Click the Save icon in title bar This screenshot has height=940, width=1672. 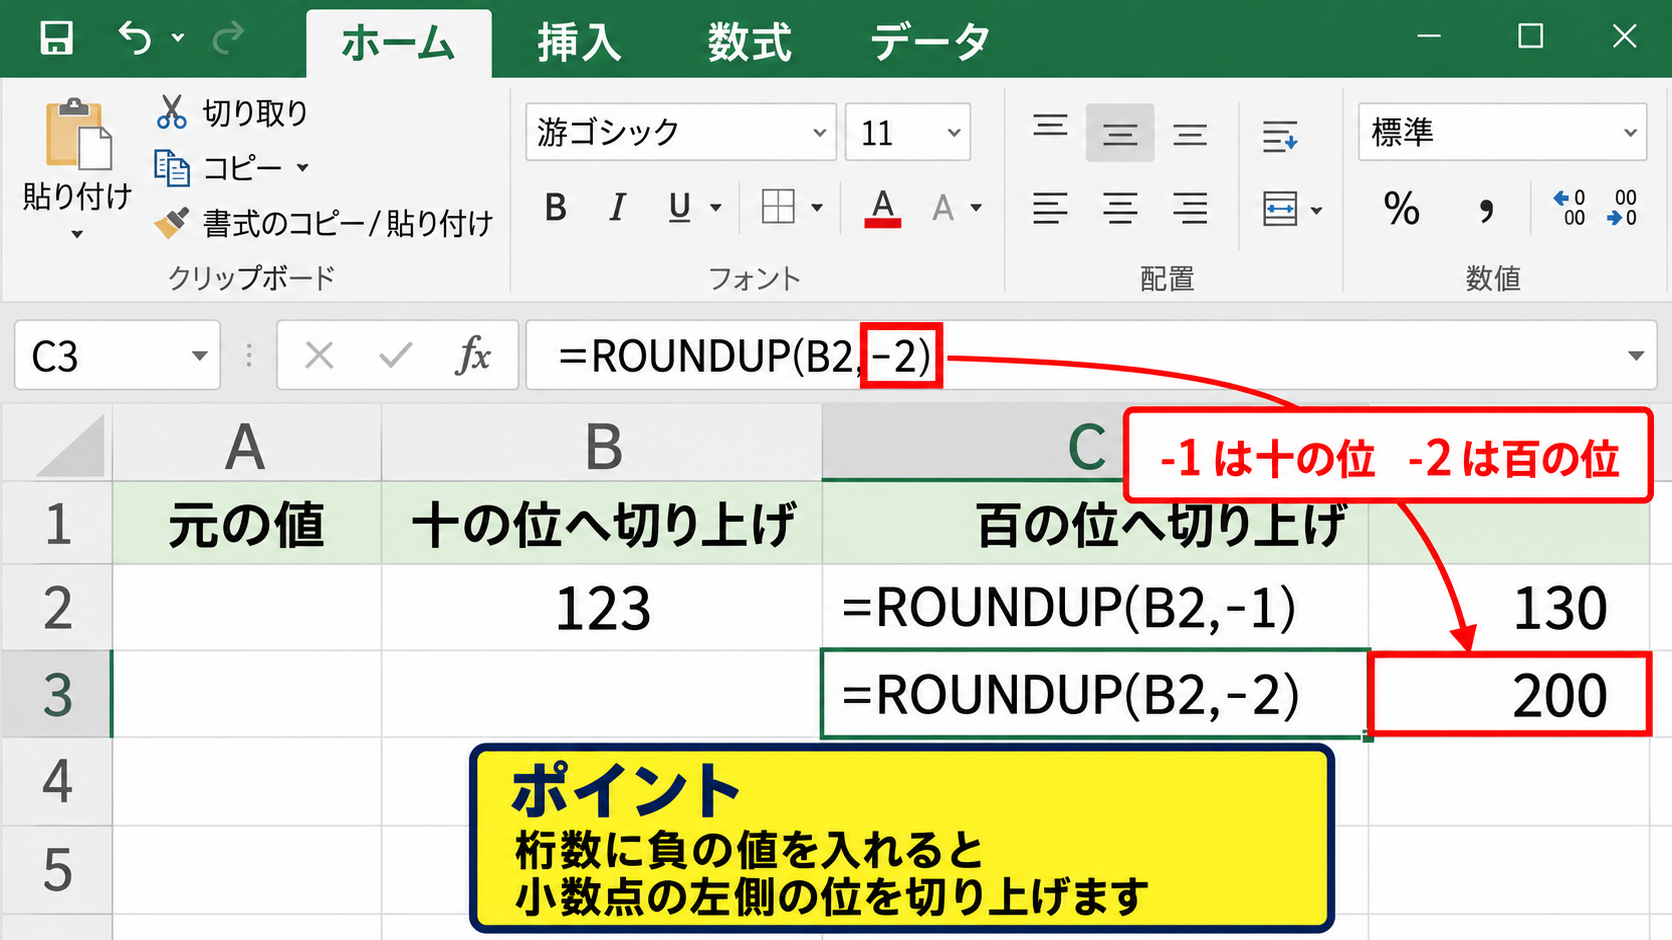(x=56, y=38)
